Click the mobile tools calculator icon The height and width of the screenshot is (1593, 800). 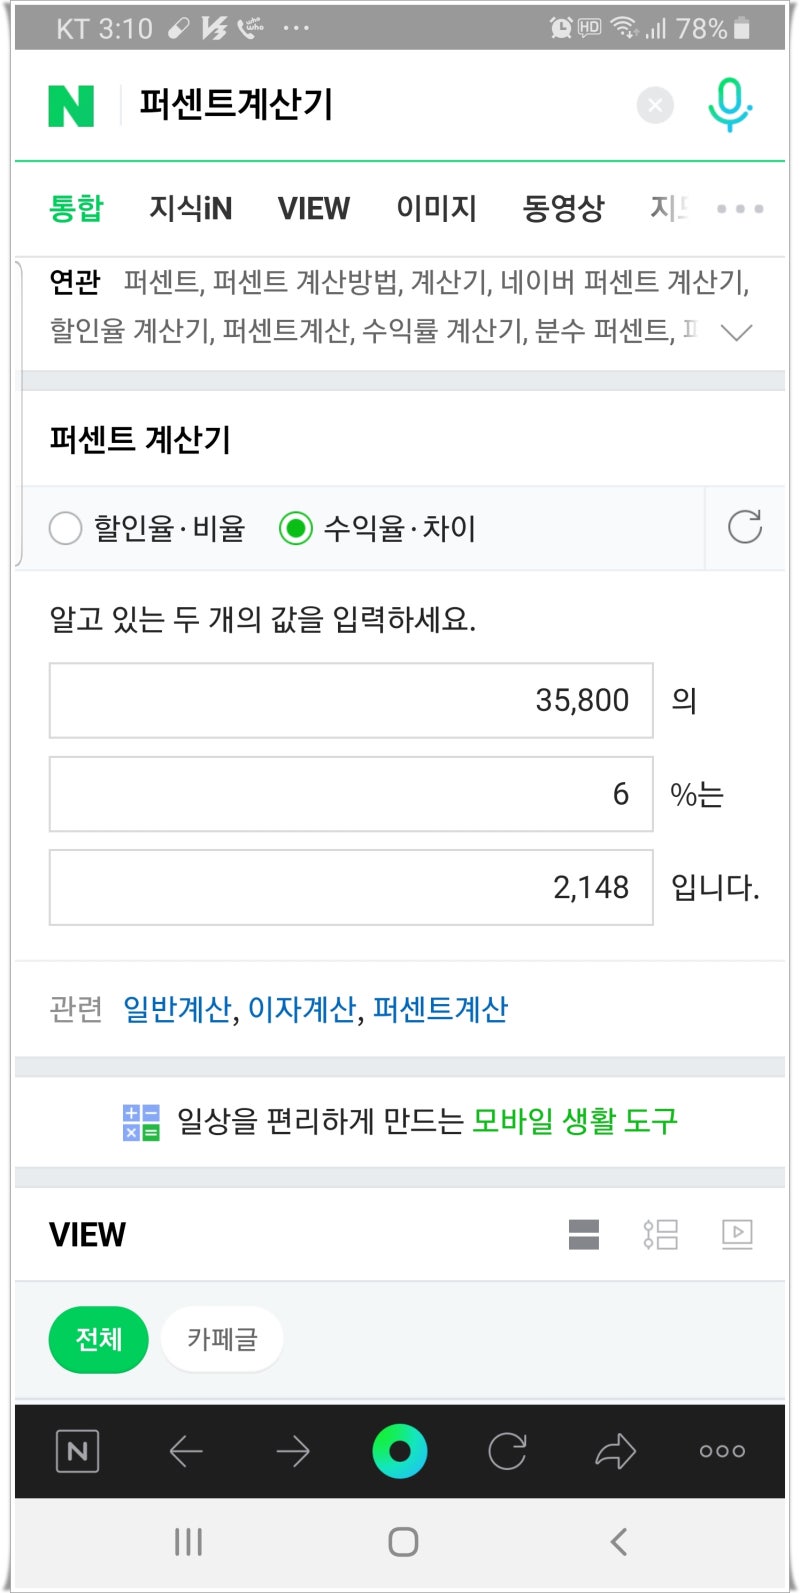(x=140, y=1121)
